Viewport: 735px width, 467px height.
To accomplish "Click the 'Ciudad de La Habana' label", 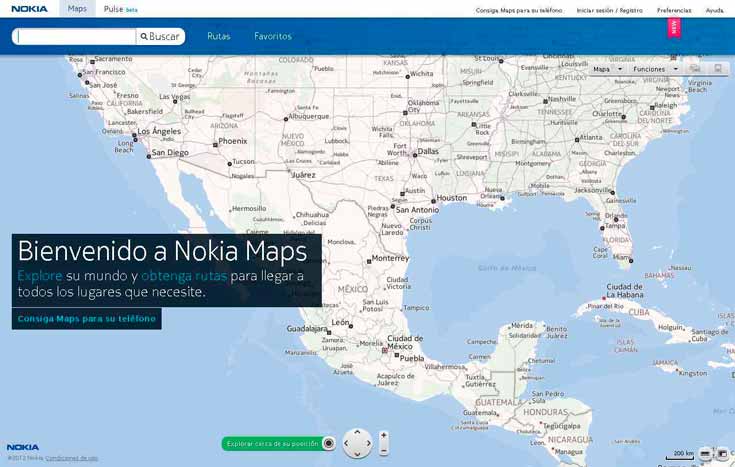I will [625, 291].
